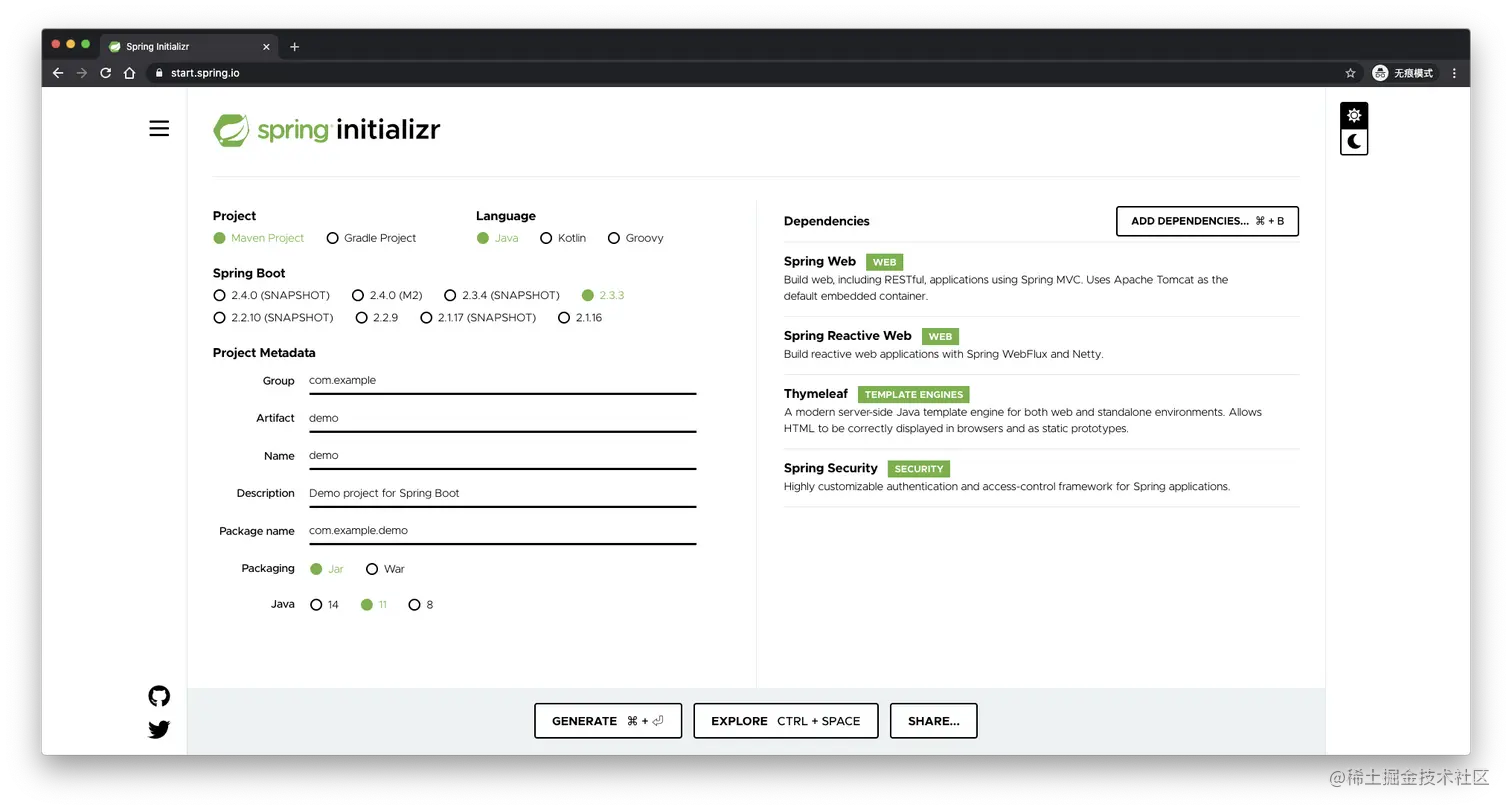Screen dimensions: 1512x810
Task: Select Spring Boot 2.4.0 (SNAPSHOT)
Action: 271,295
